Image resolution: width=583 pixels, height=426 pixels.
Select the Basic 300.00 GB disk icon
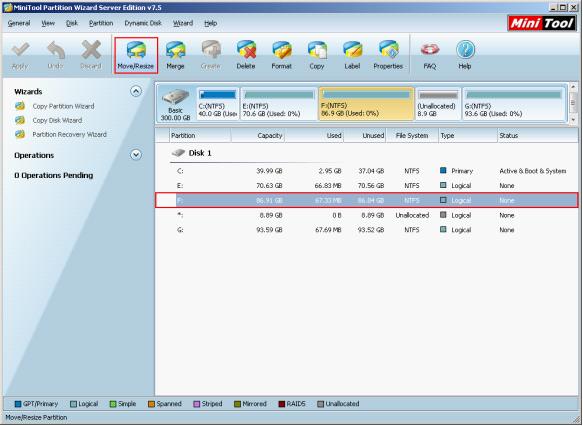tap(175, 98)
